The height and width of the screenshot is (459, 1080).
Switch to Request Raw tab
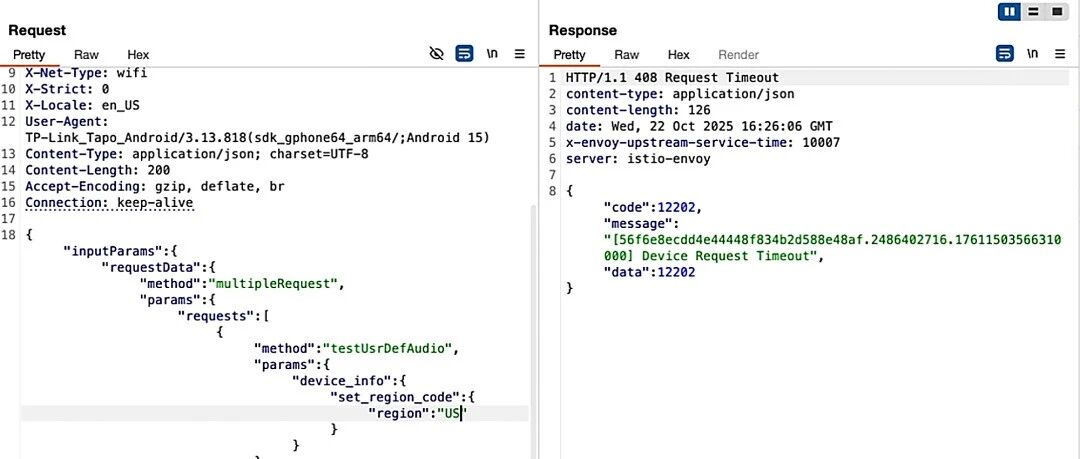click(86, 54)
